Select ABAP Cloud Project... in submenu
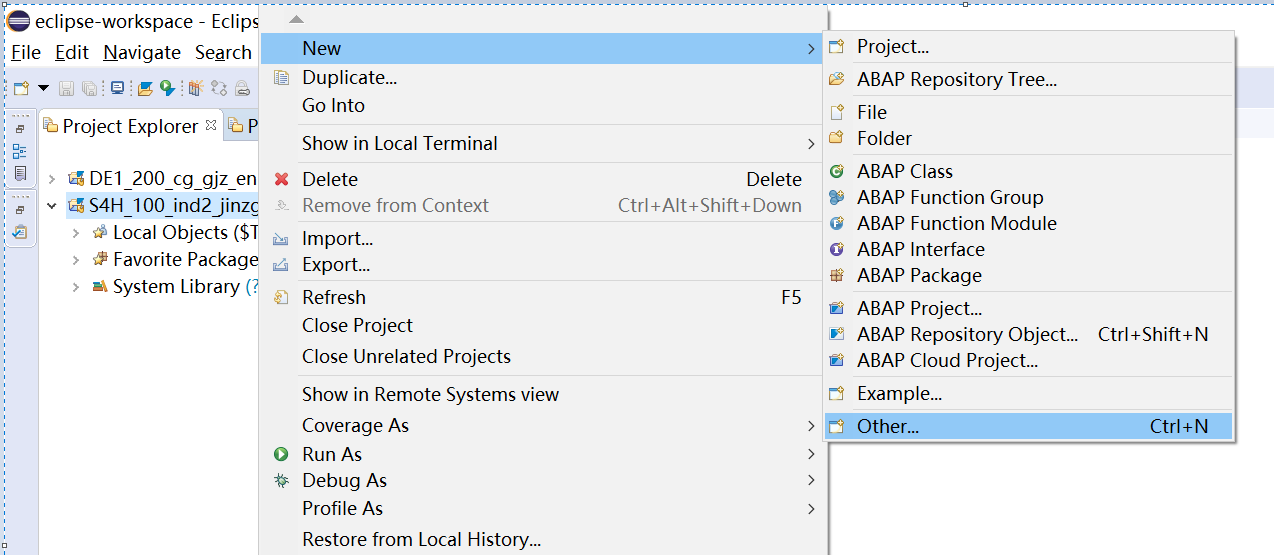The height and width of the screenshot is (555, 1274). [1028, 360]
